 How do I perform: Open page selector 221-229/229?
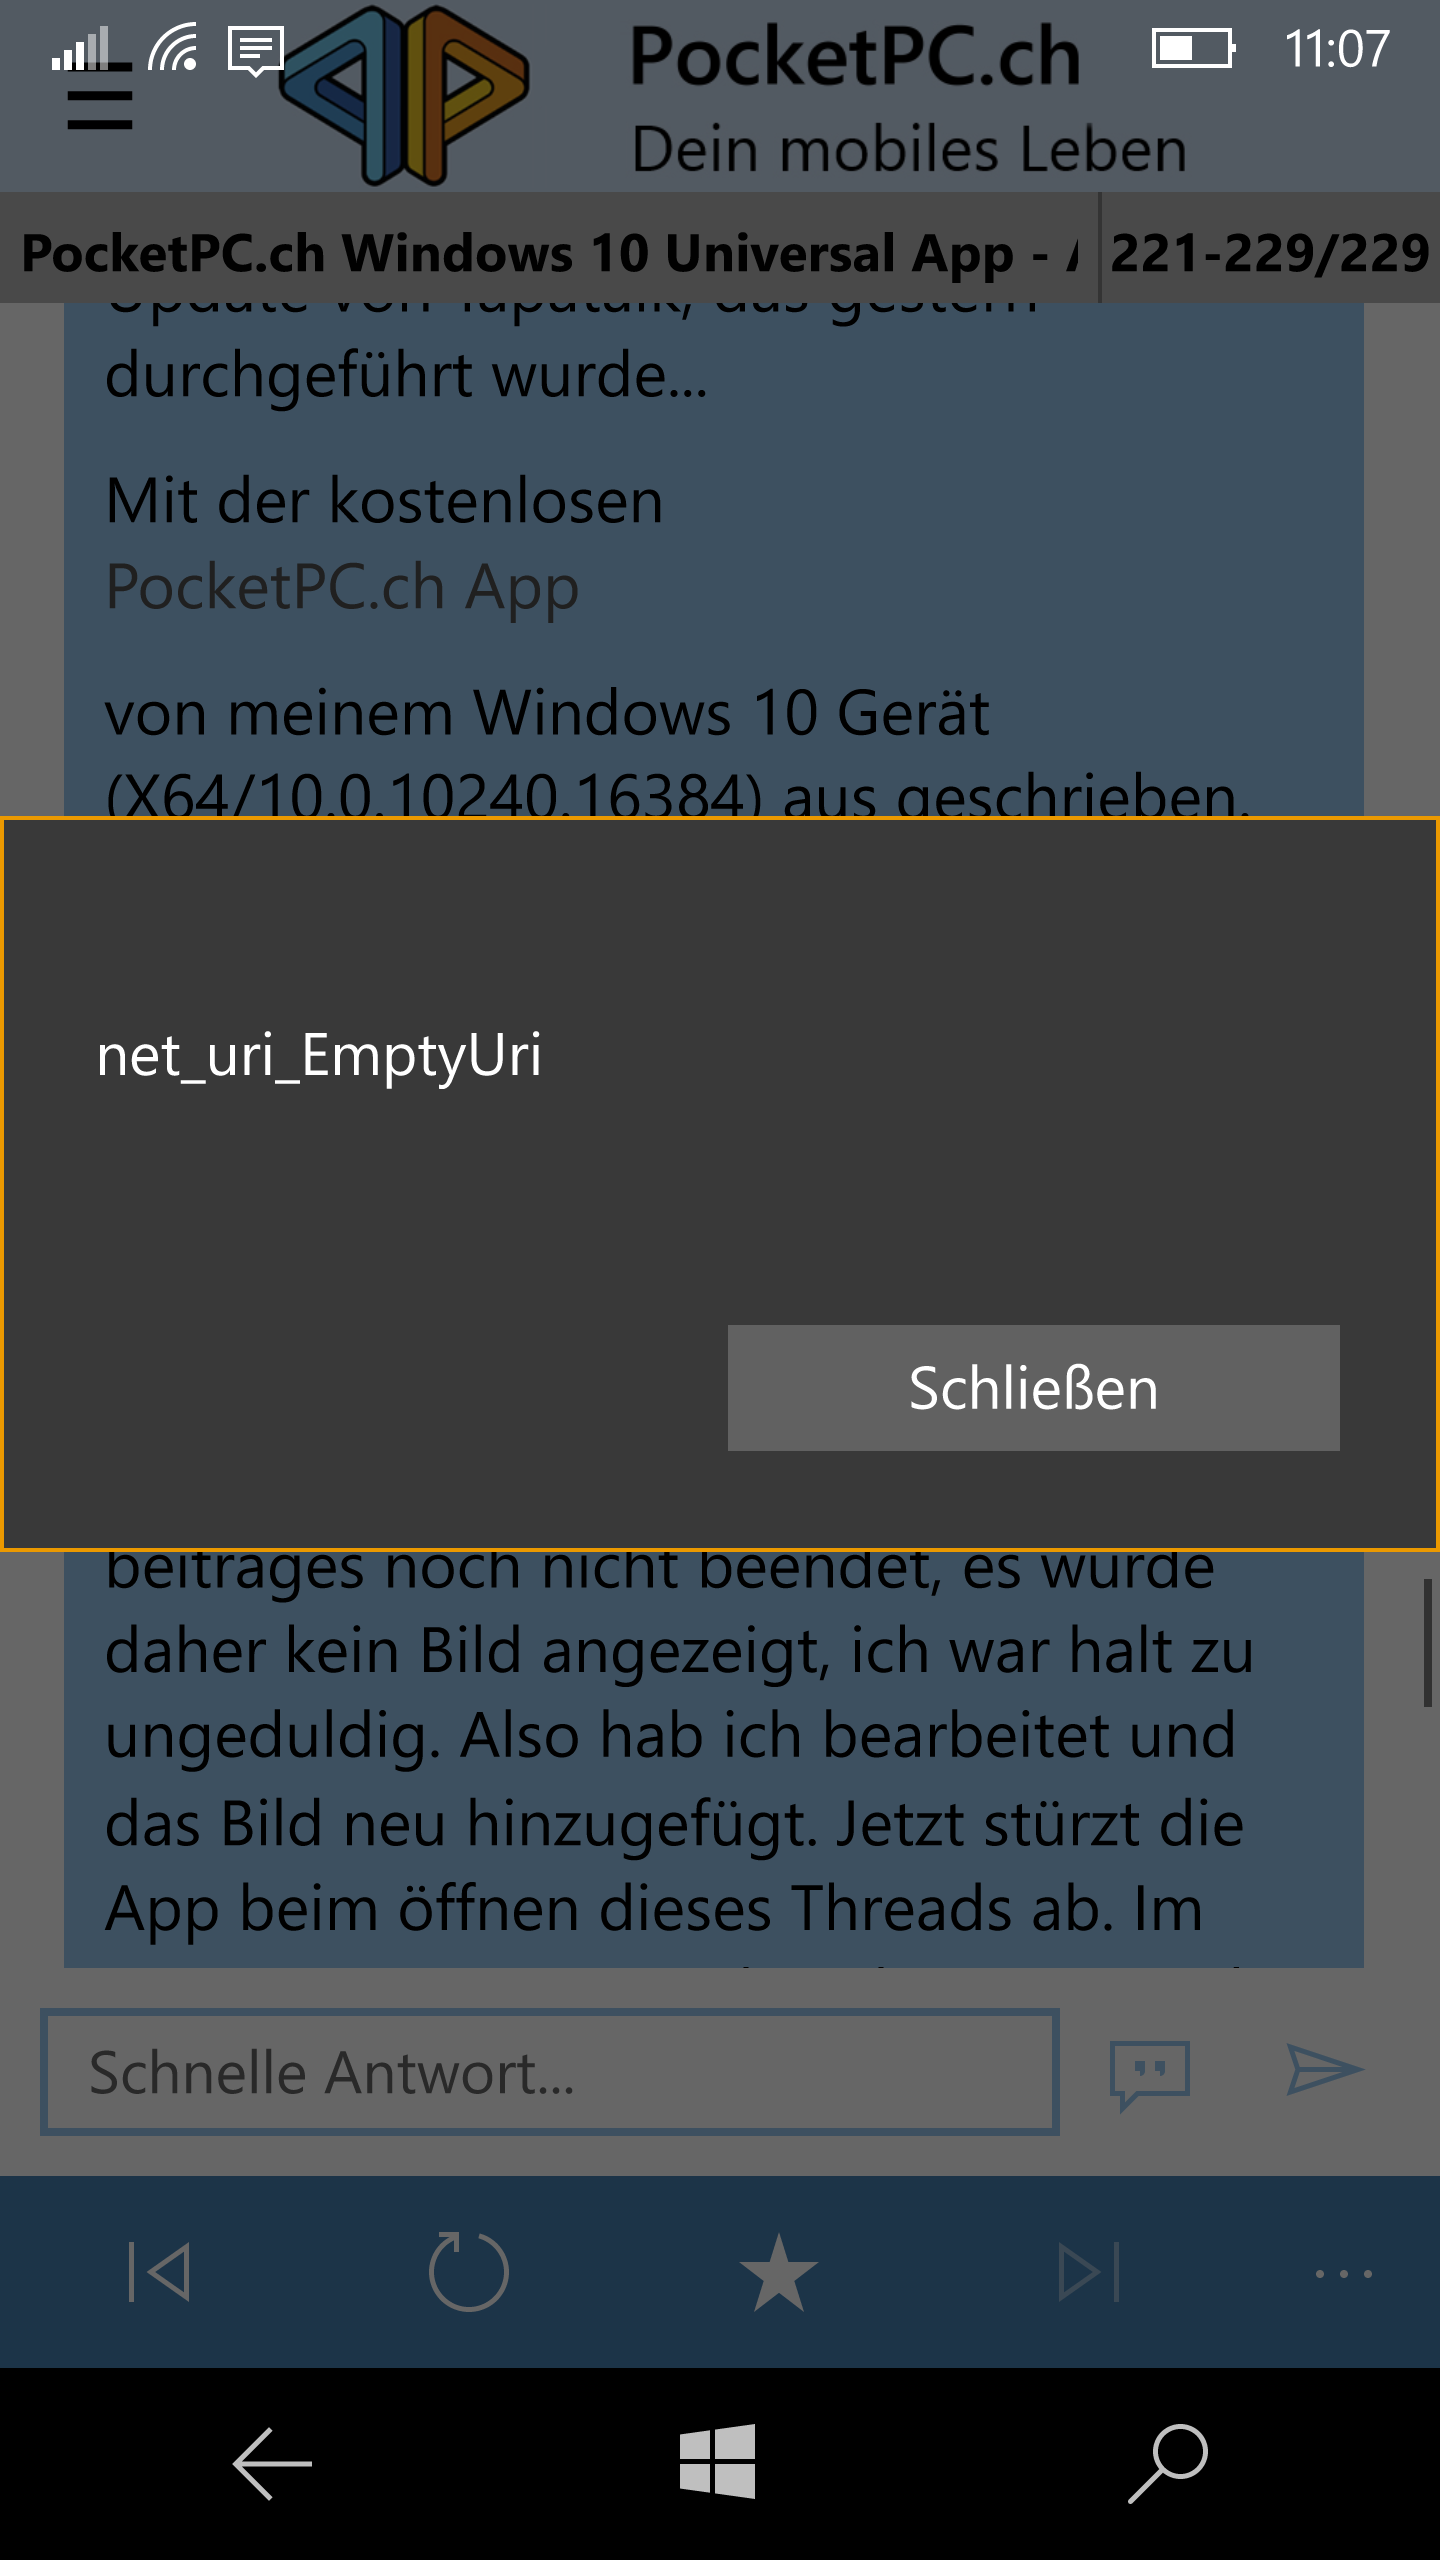point(1270,251)
